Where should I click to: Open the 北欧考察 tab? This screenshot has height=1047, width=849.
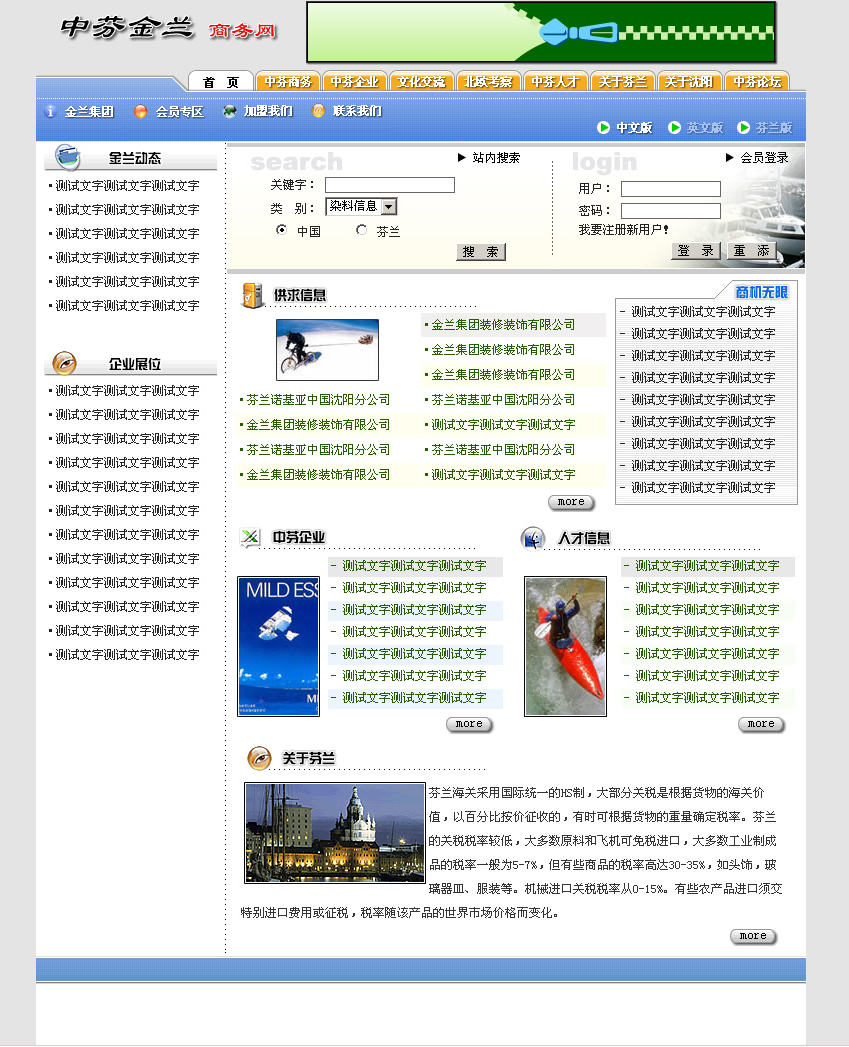pos(488,81)
